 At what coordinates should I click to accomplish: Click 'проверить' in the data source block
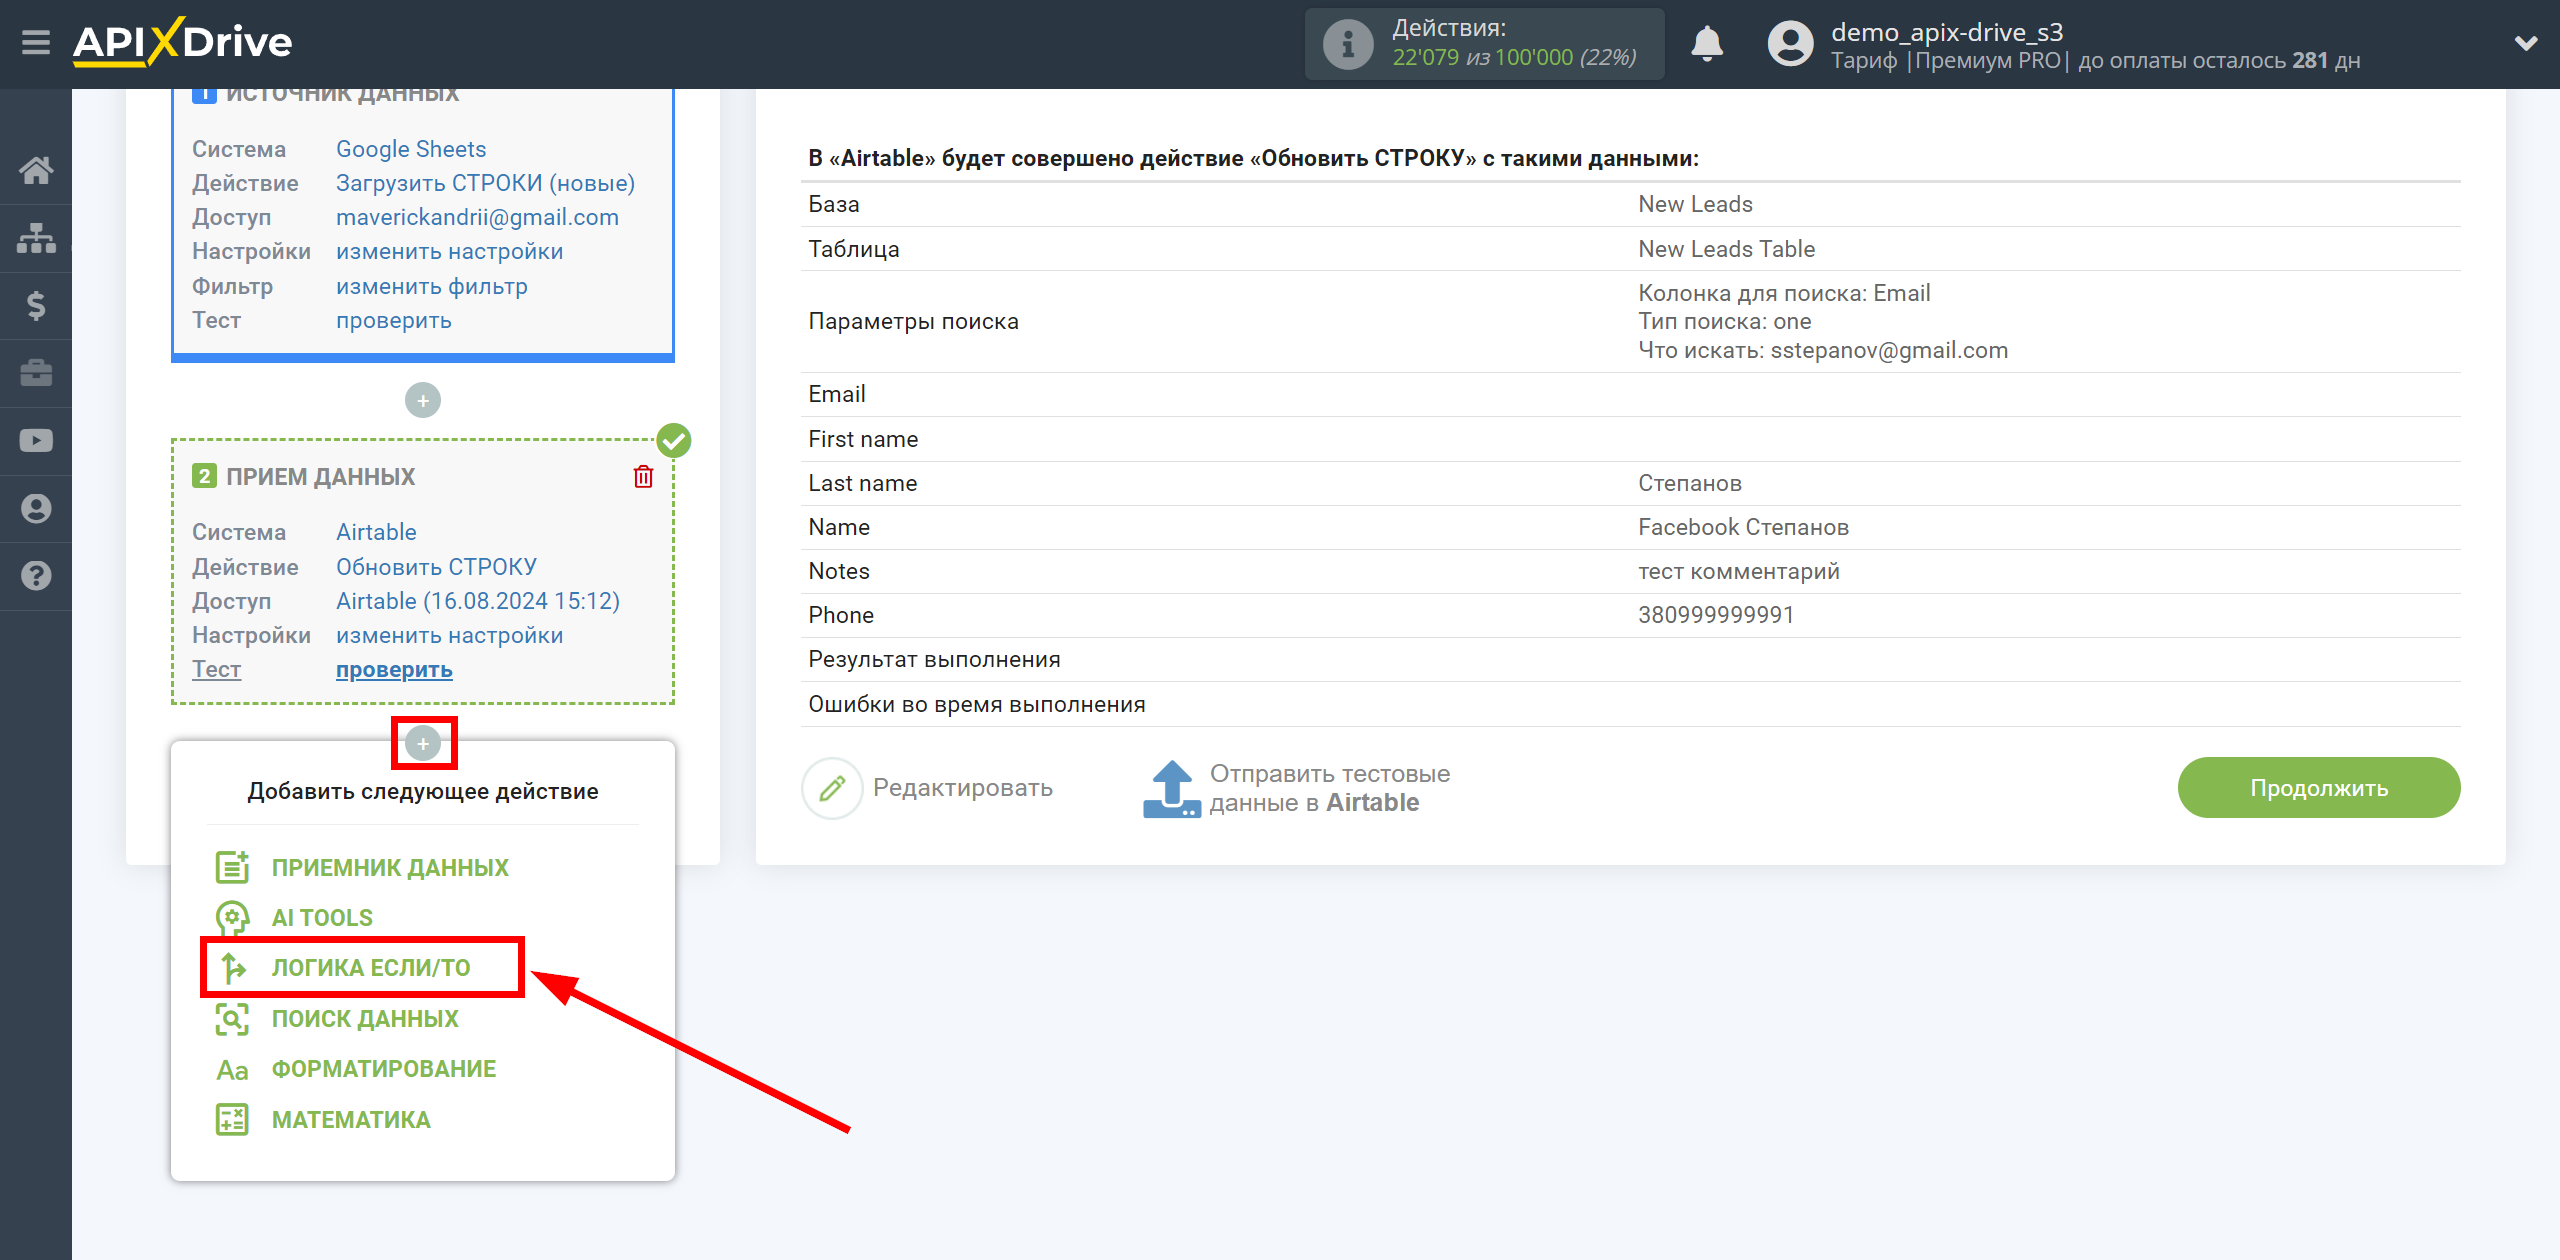(393, 320)
